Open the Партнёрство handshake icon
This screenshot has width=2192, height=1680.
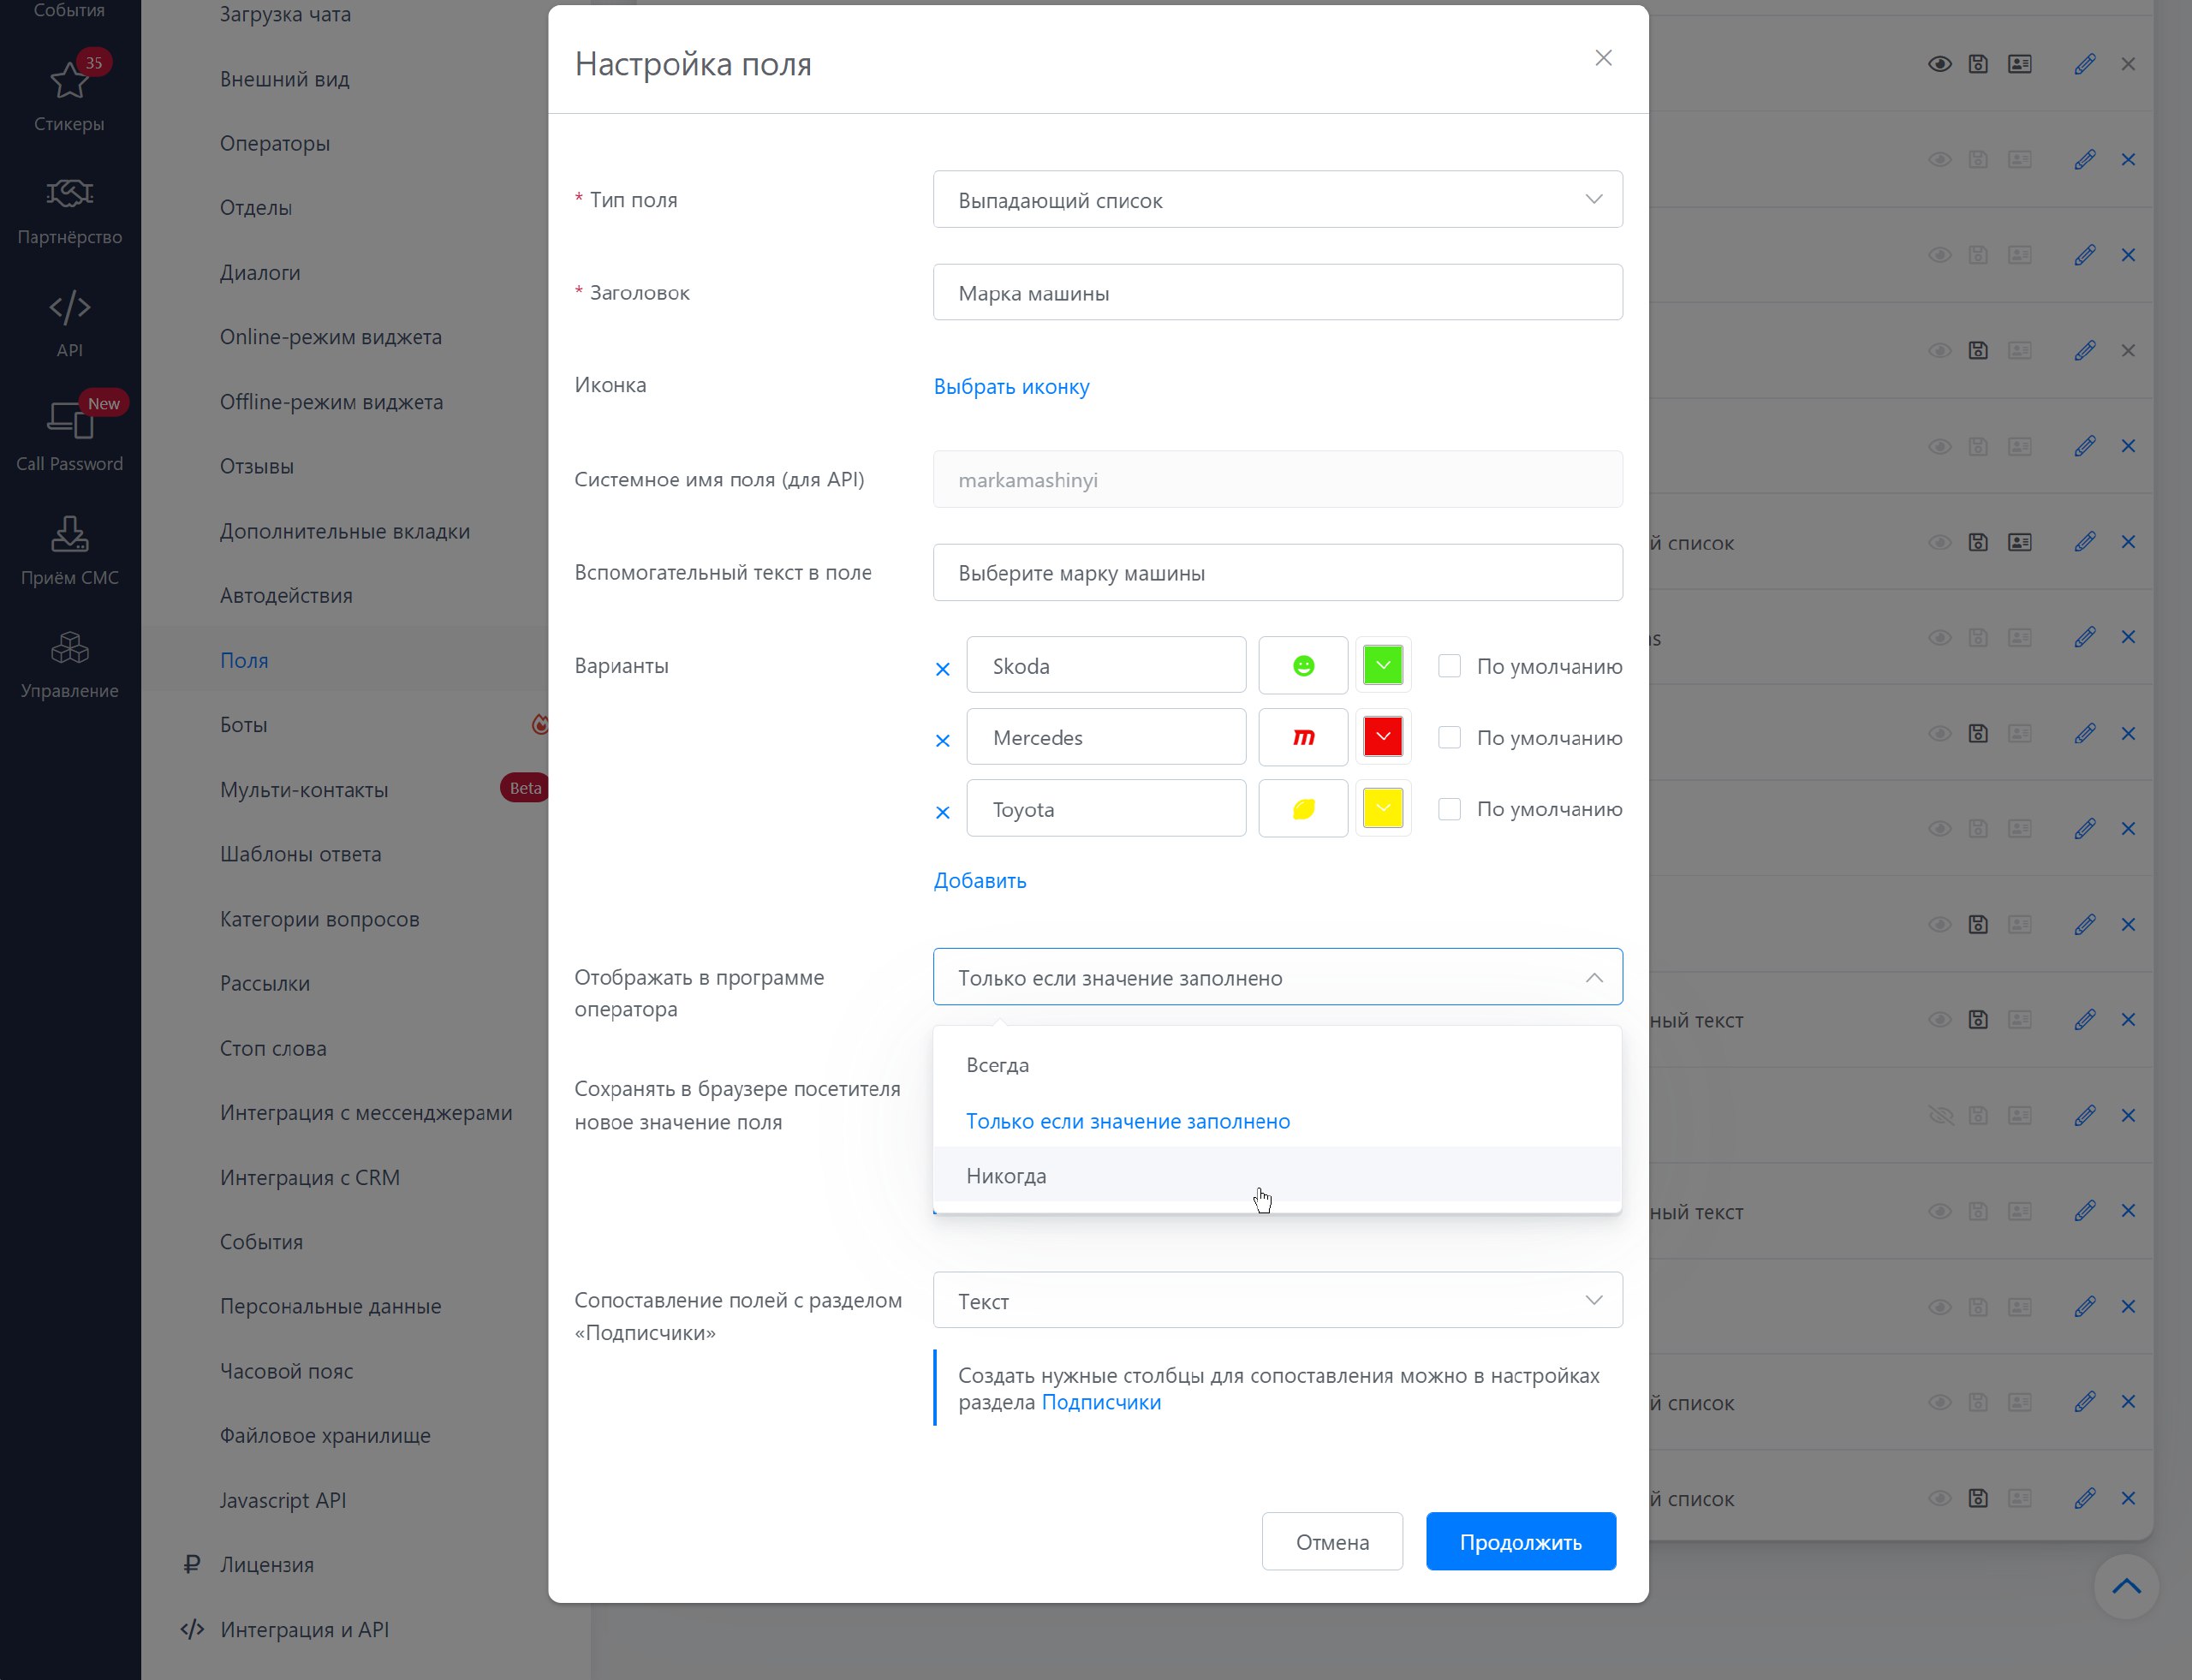point(69,209)
